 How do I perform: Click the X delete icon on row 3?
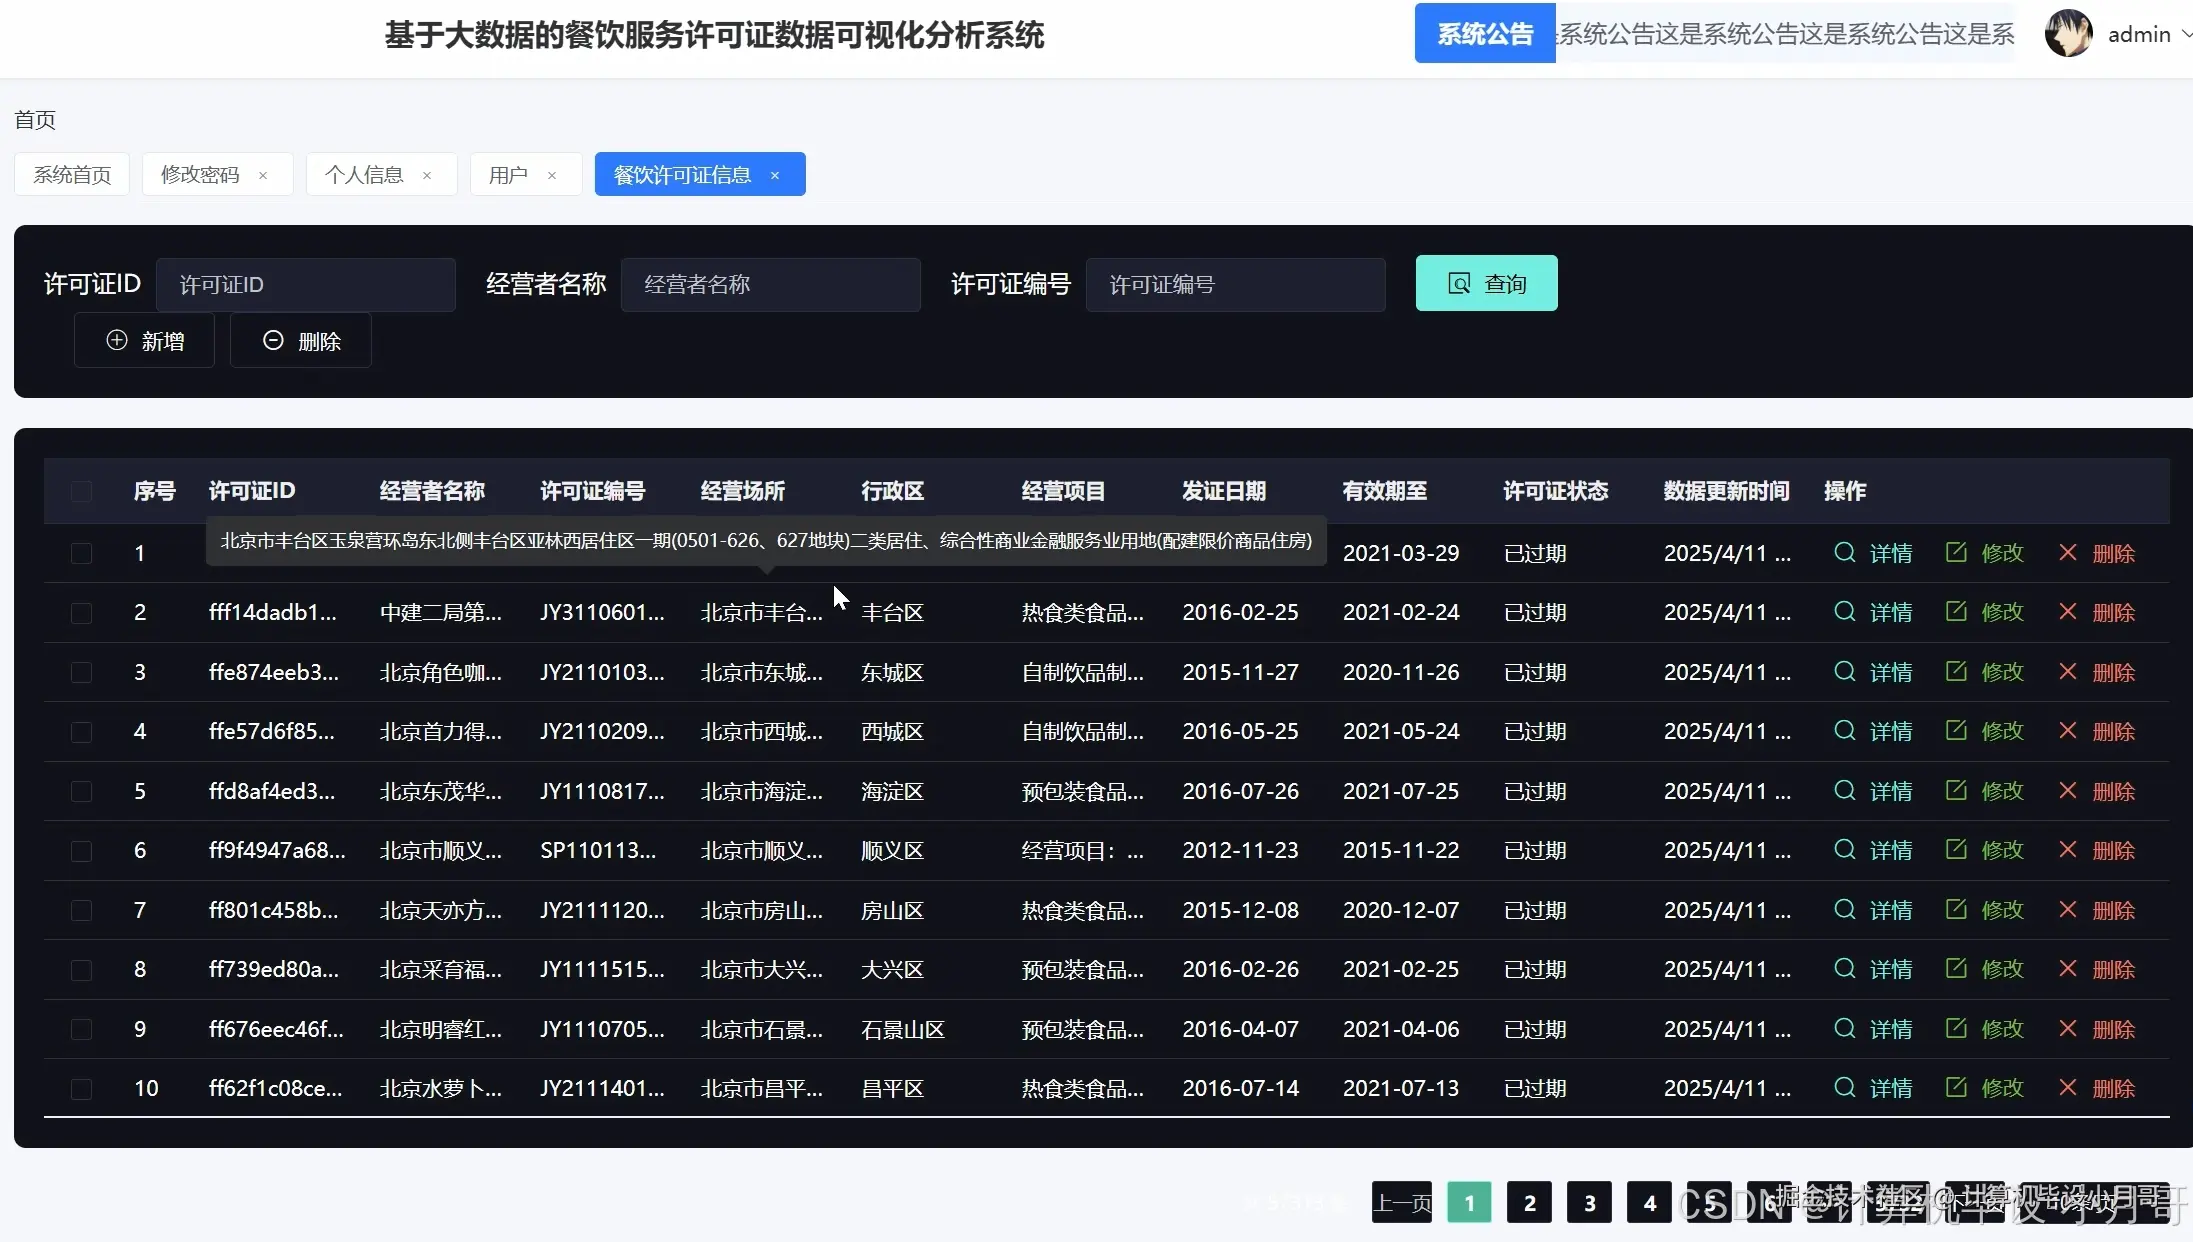click(2066, 671)
